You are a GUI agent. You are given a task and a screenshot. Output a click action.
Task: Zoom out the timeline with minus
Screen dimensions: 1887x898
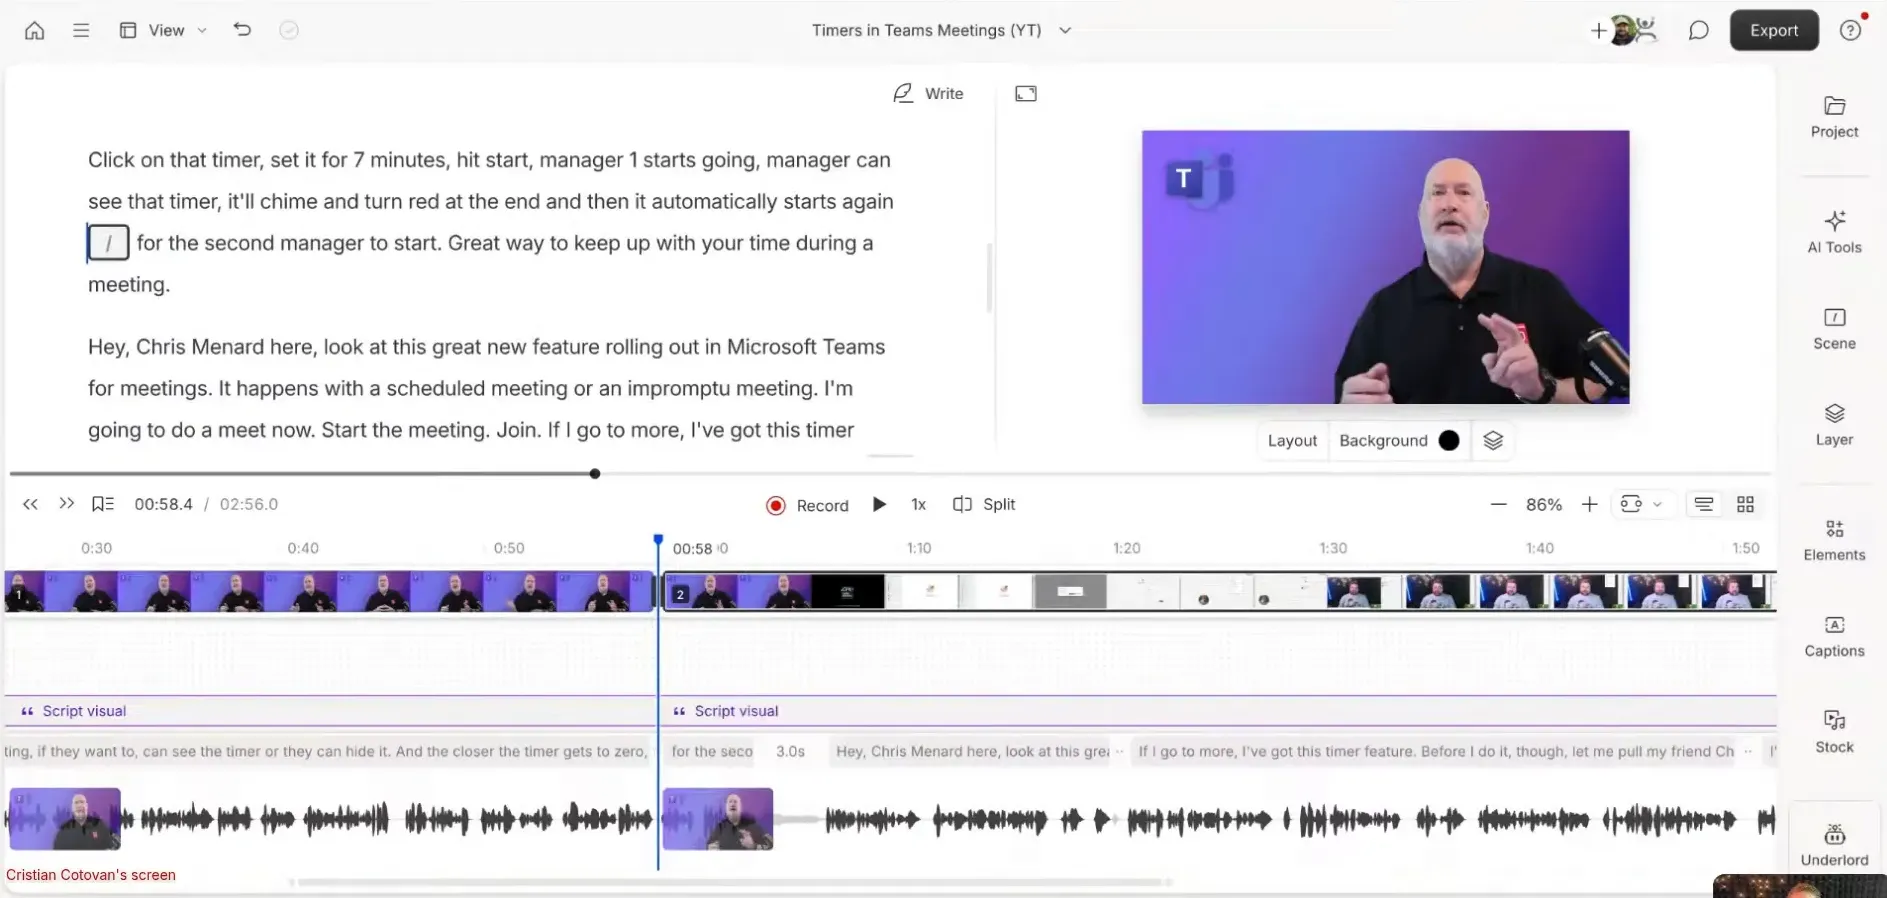[1498, 505]
